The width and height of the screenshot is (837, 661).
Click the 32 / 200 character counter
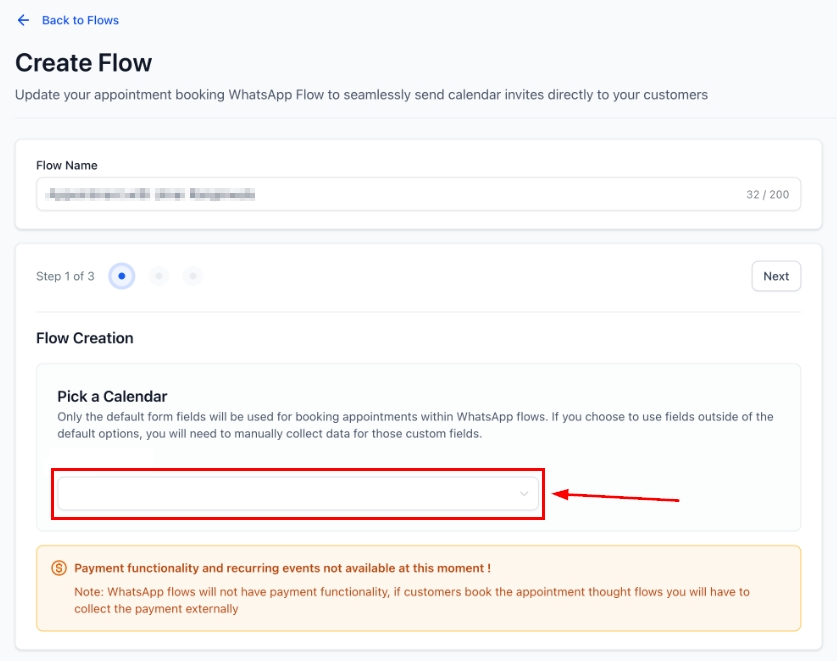(x=767, y=194)
